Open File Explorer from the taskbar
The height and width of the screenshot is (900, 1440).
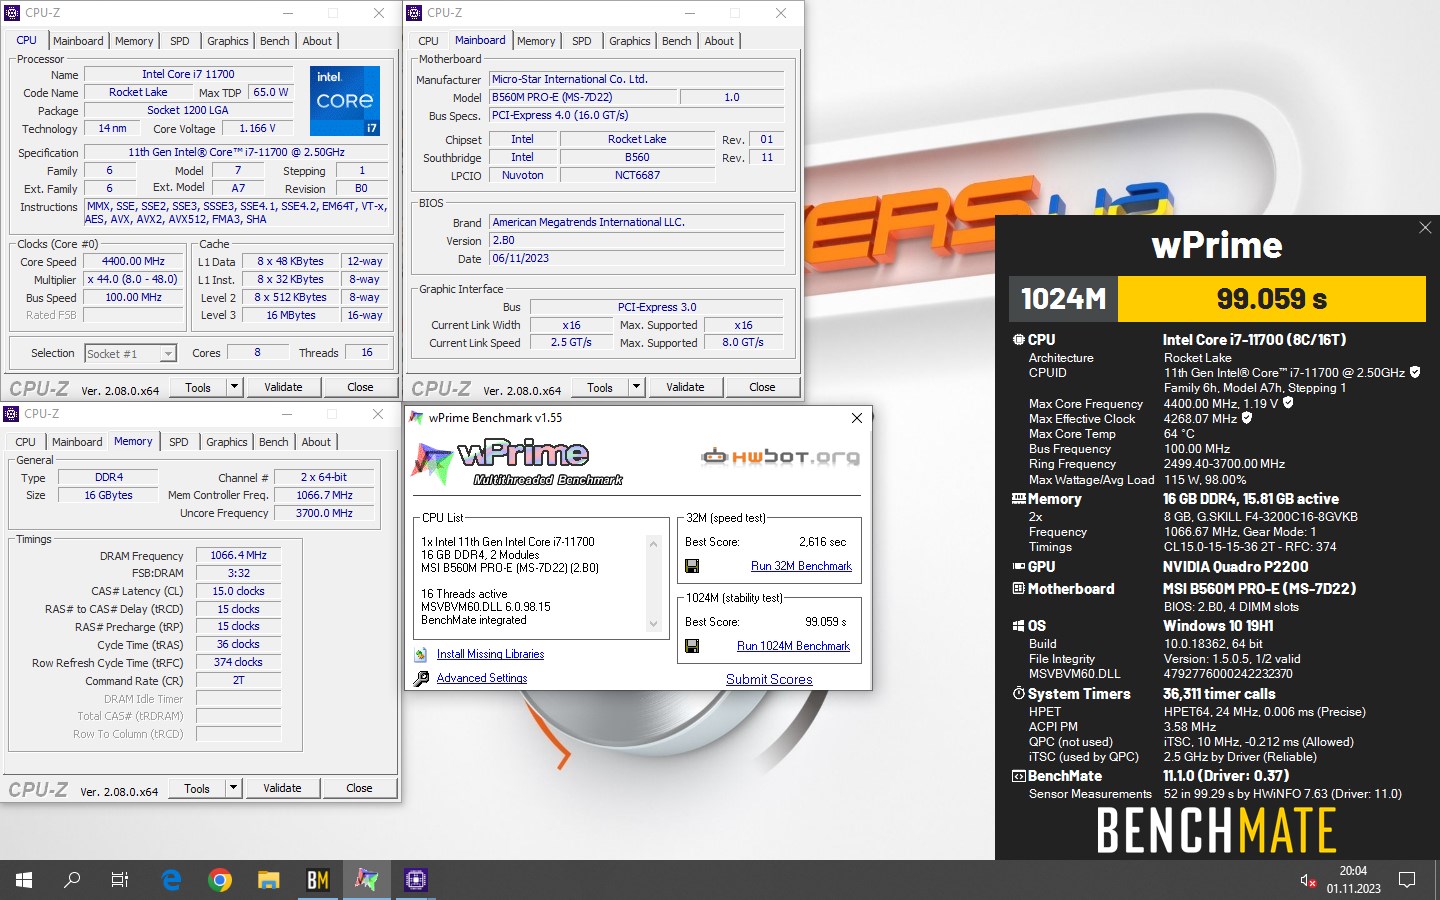(x=268, y=880)
